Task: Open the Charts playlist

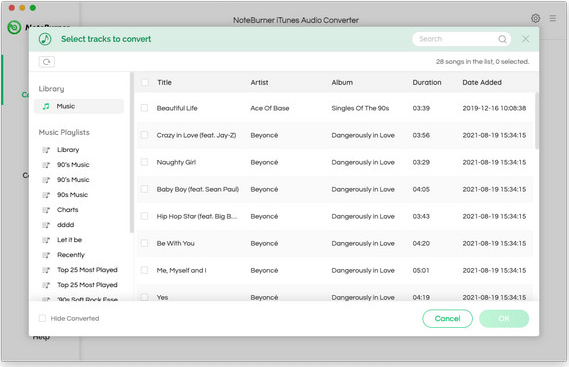Action: tap(67, 210)
